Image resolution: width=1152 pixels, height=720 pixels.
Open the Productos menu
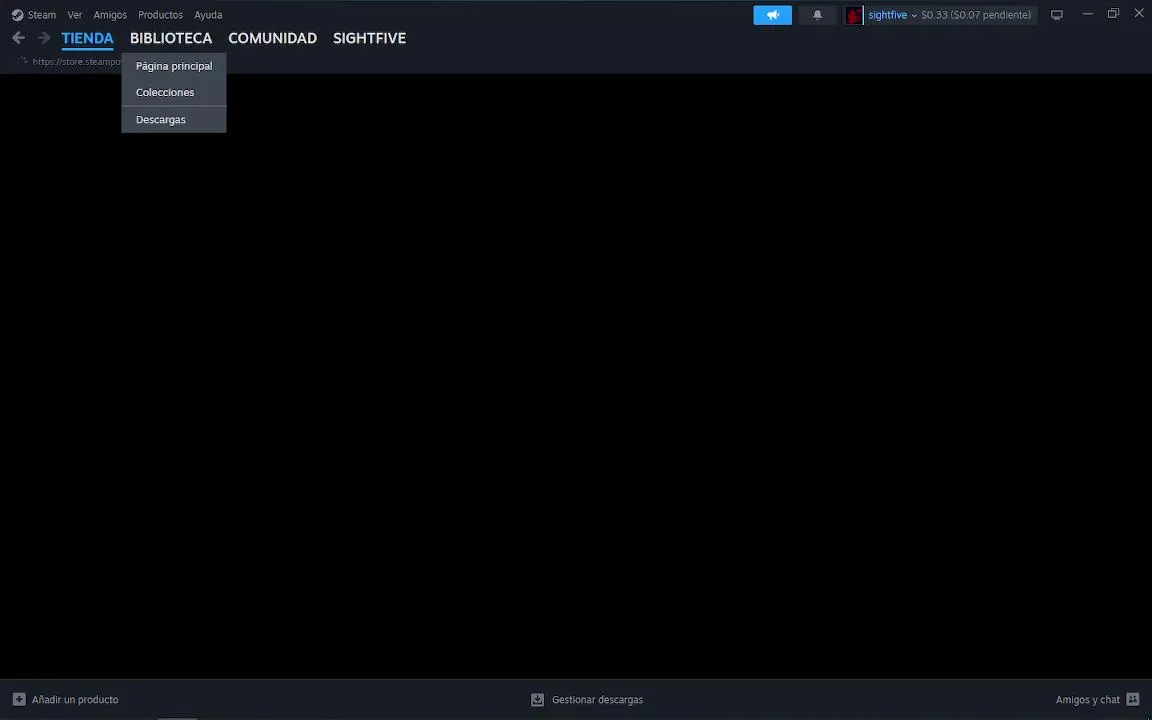(x=160, y=15)
